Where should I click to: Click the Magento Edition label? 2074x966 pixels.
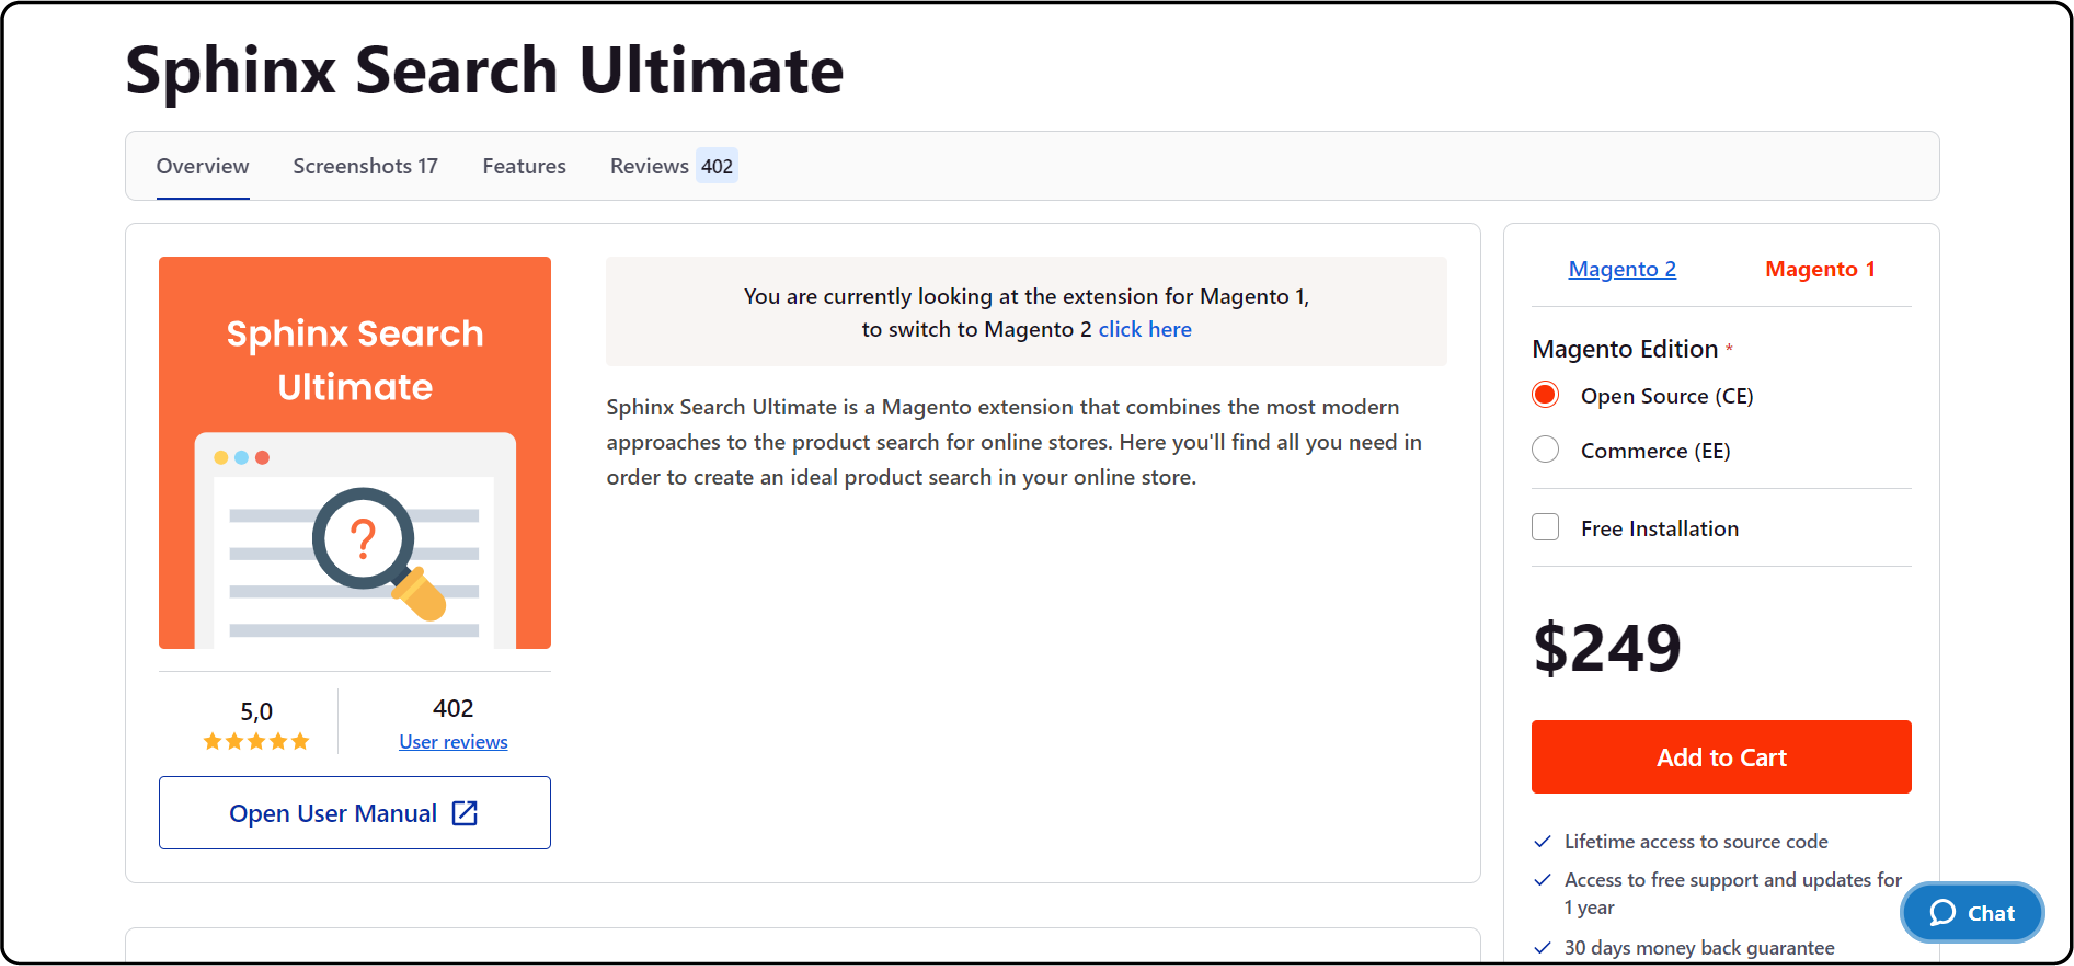(x=1625, y=349)
